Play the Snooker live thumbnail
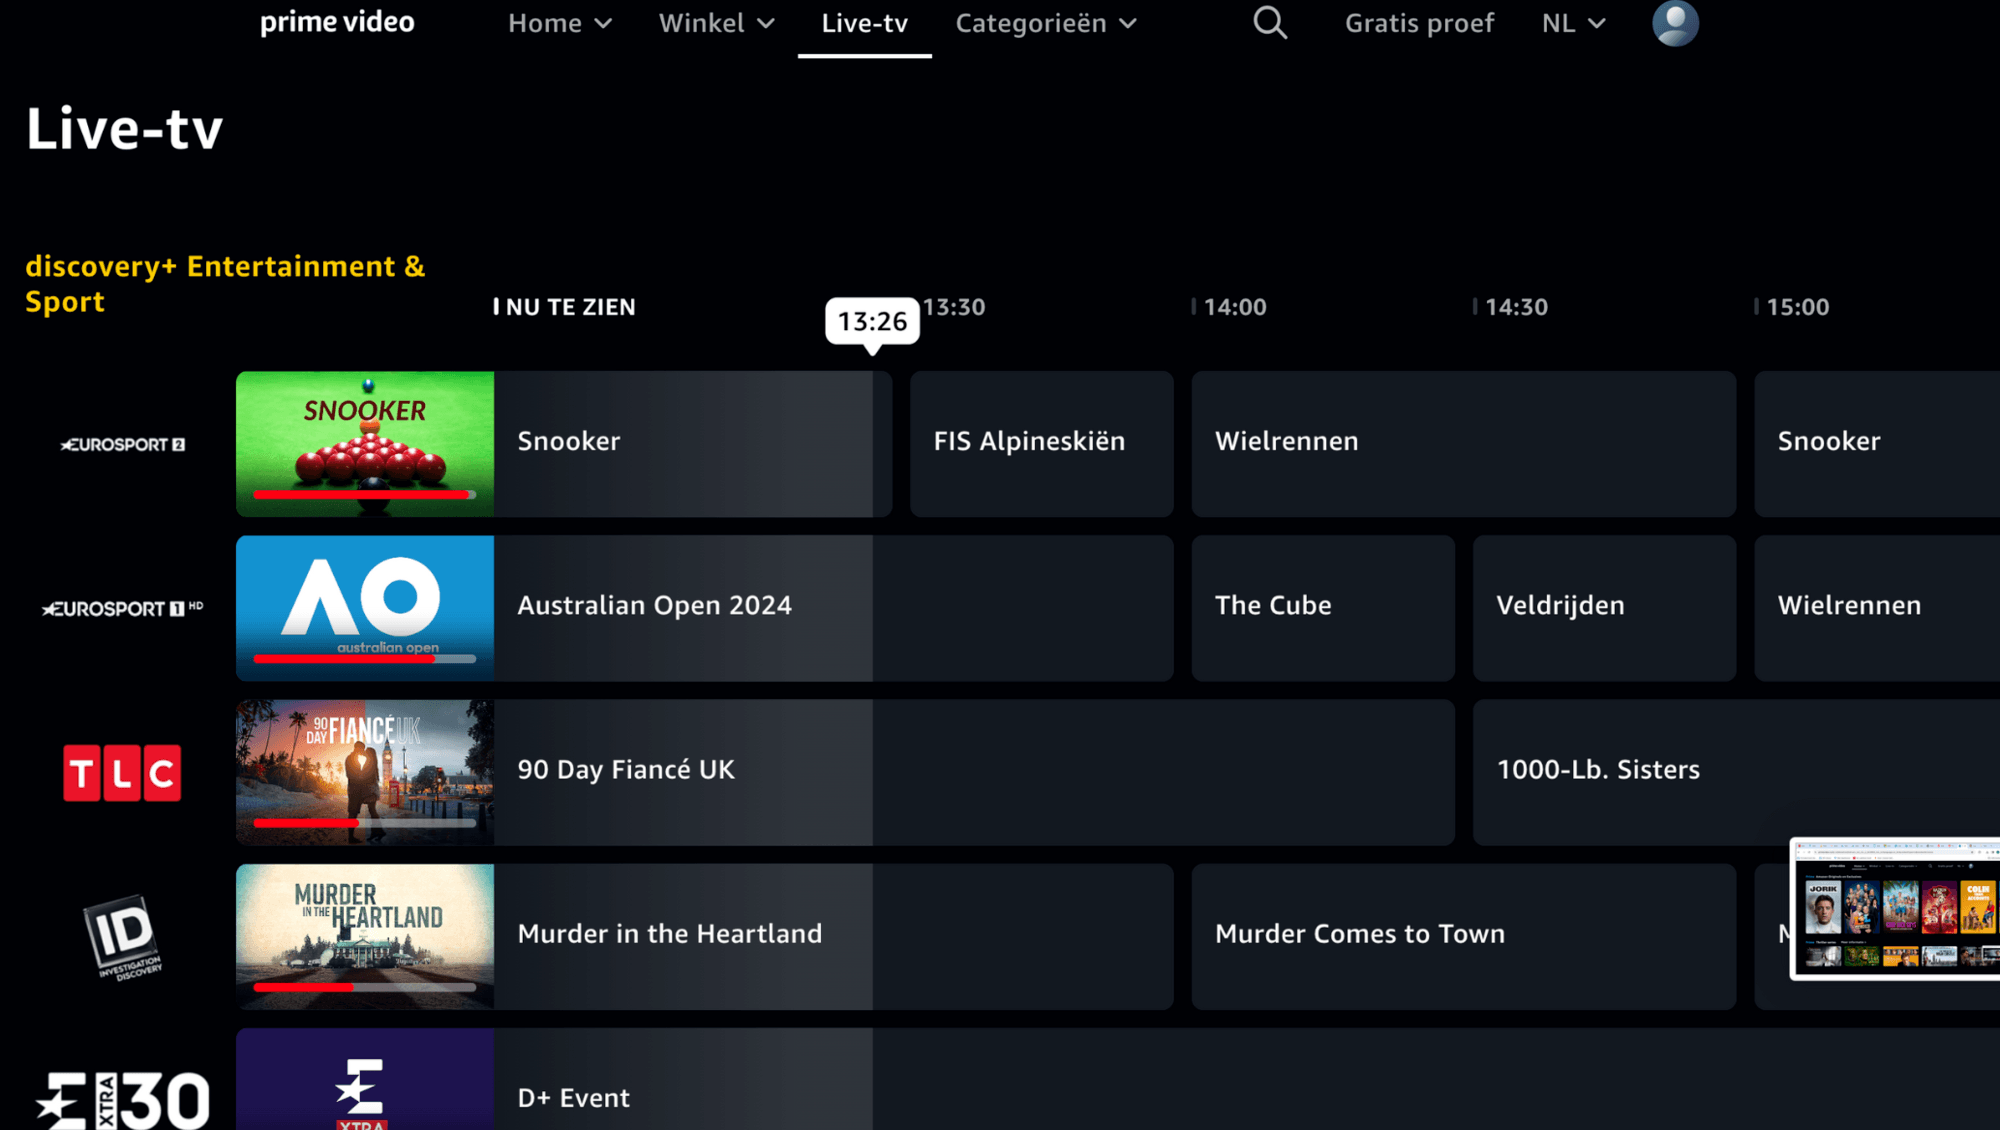This screenshot has width=2000, height=1130. tap(365, 444)
